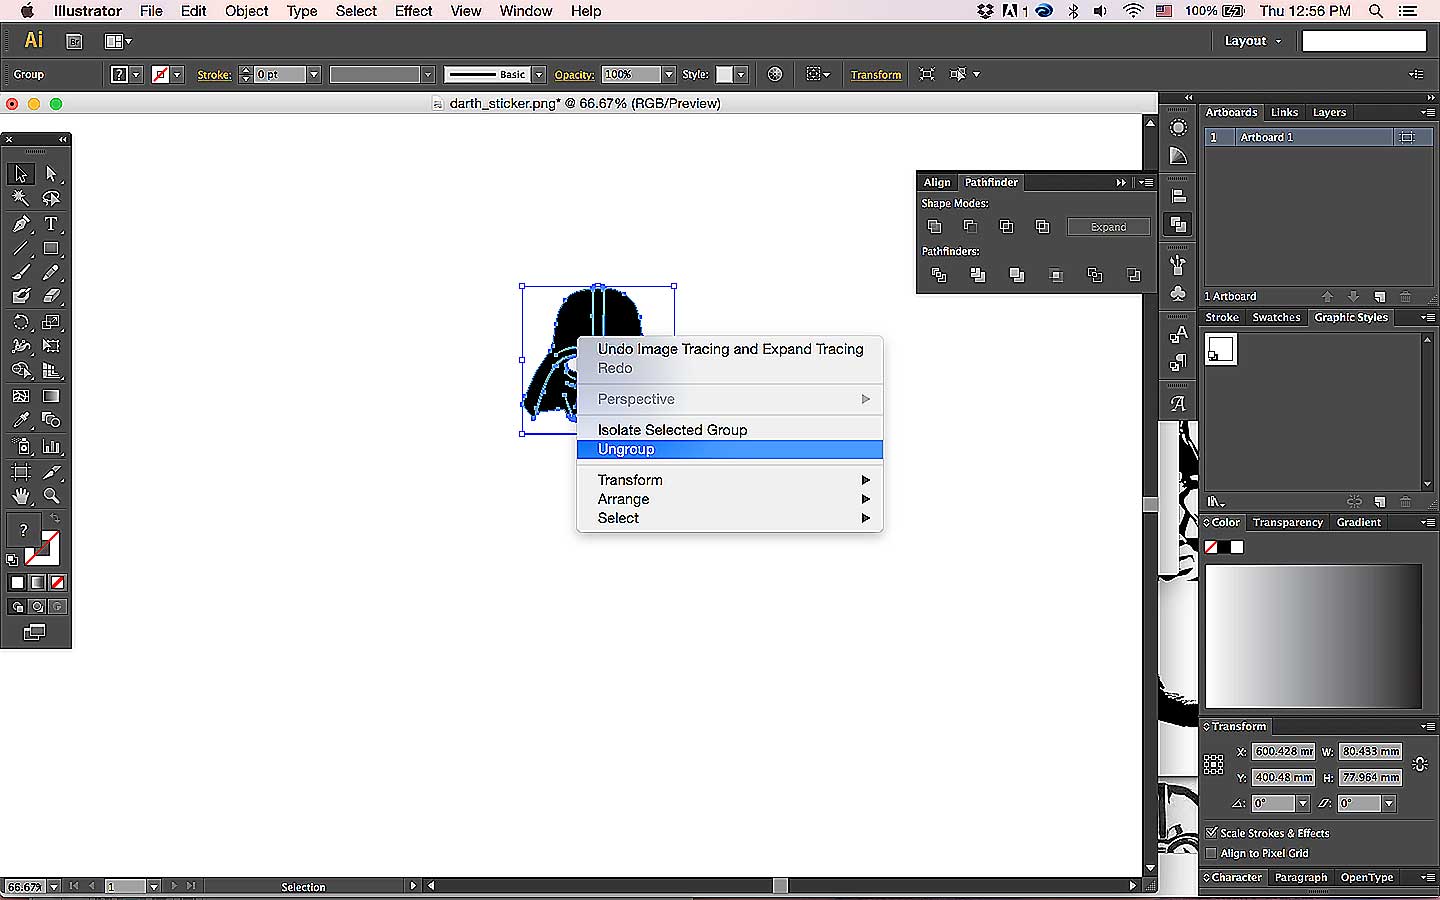Choose Undo Image Tracing and Expand Tracing
The width and height of the screenshot is (1440, 900).
click(730, 349)
